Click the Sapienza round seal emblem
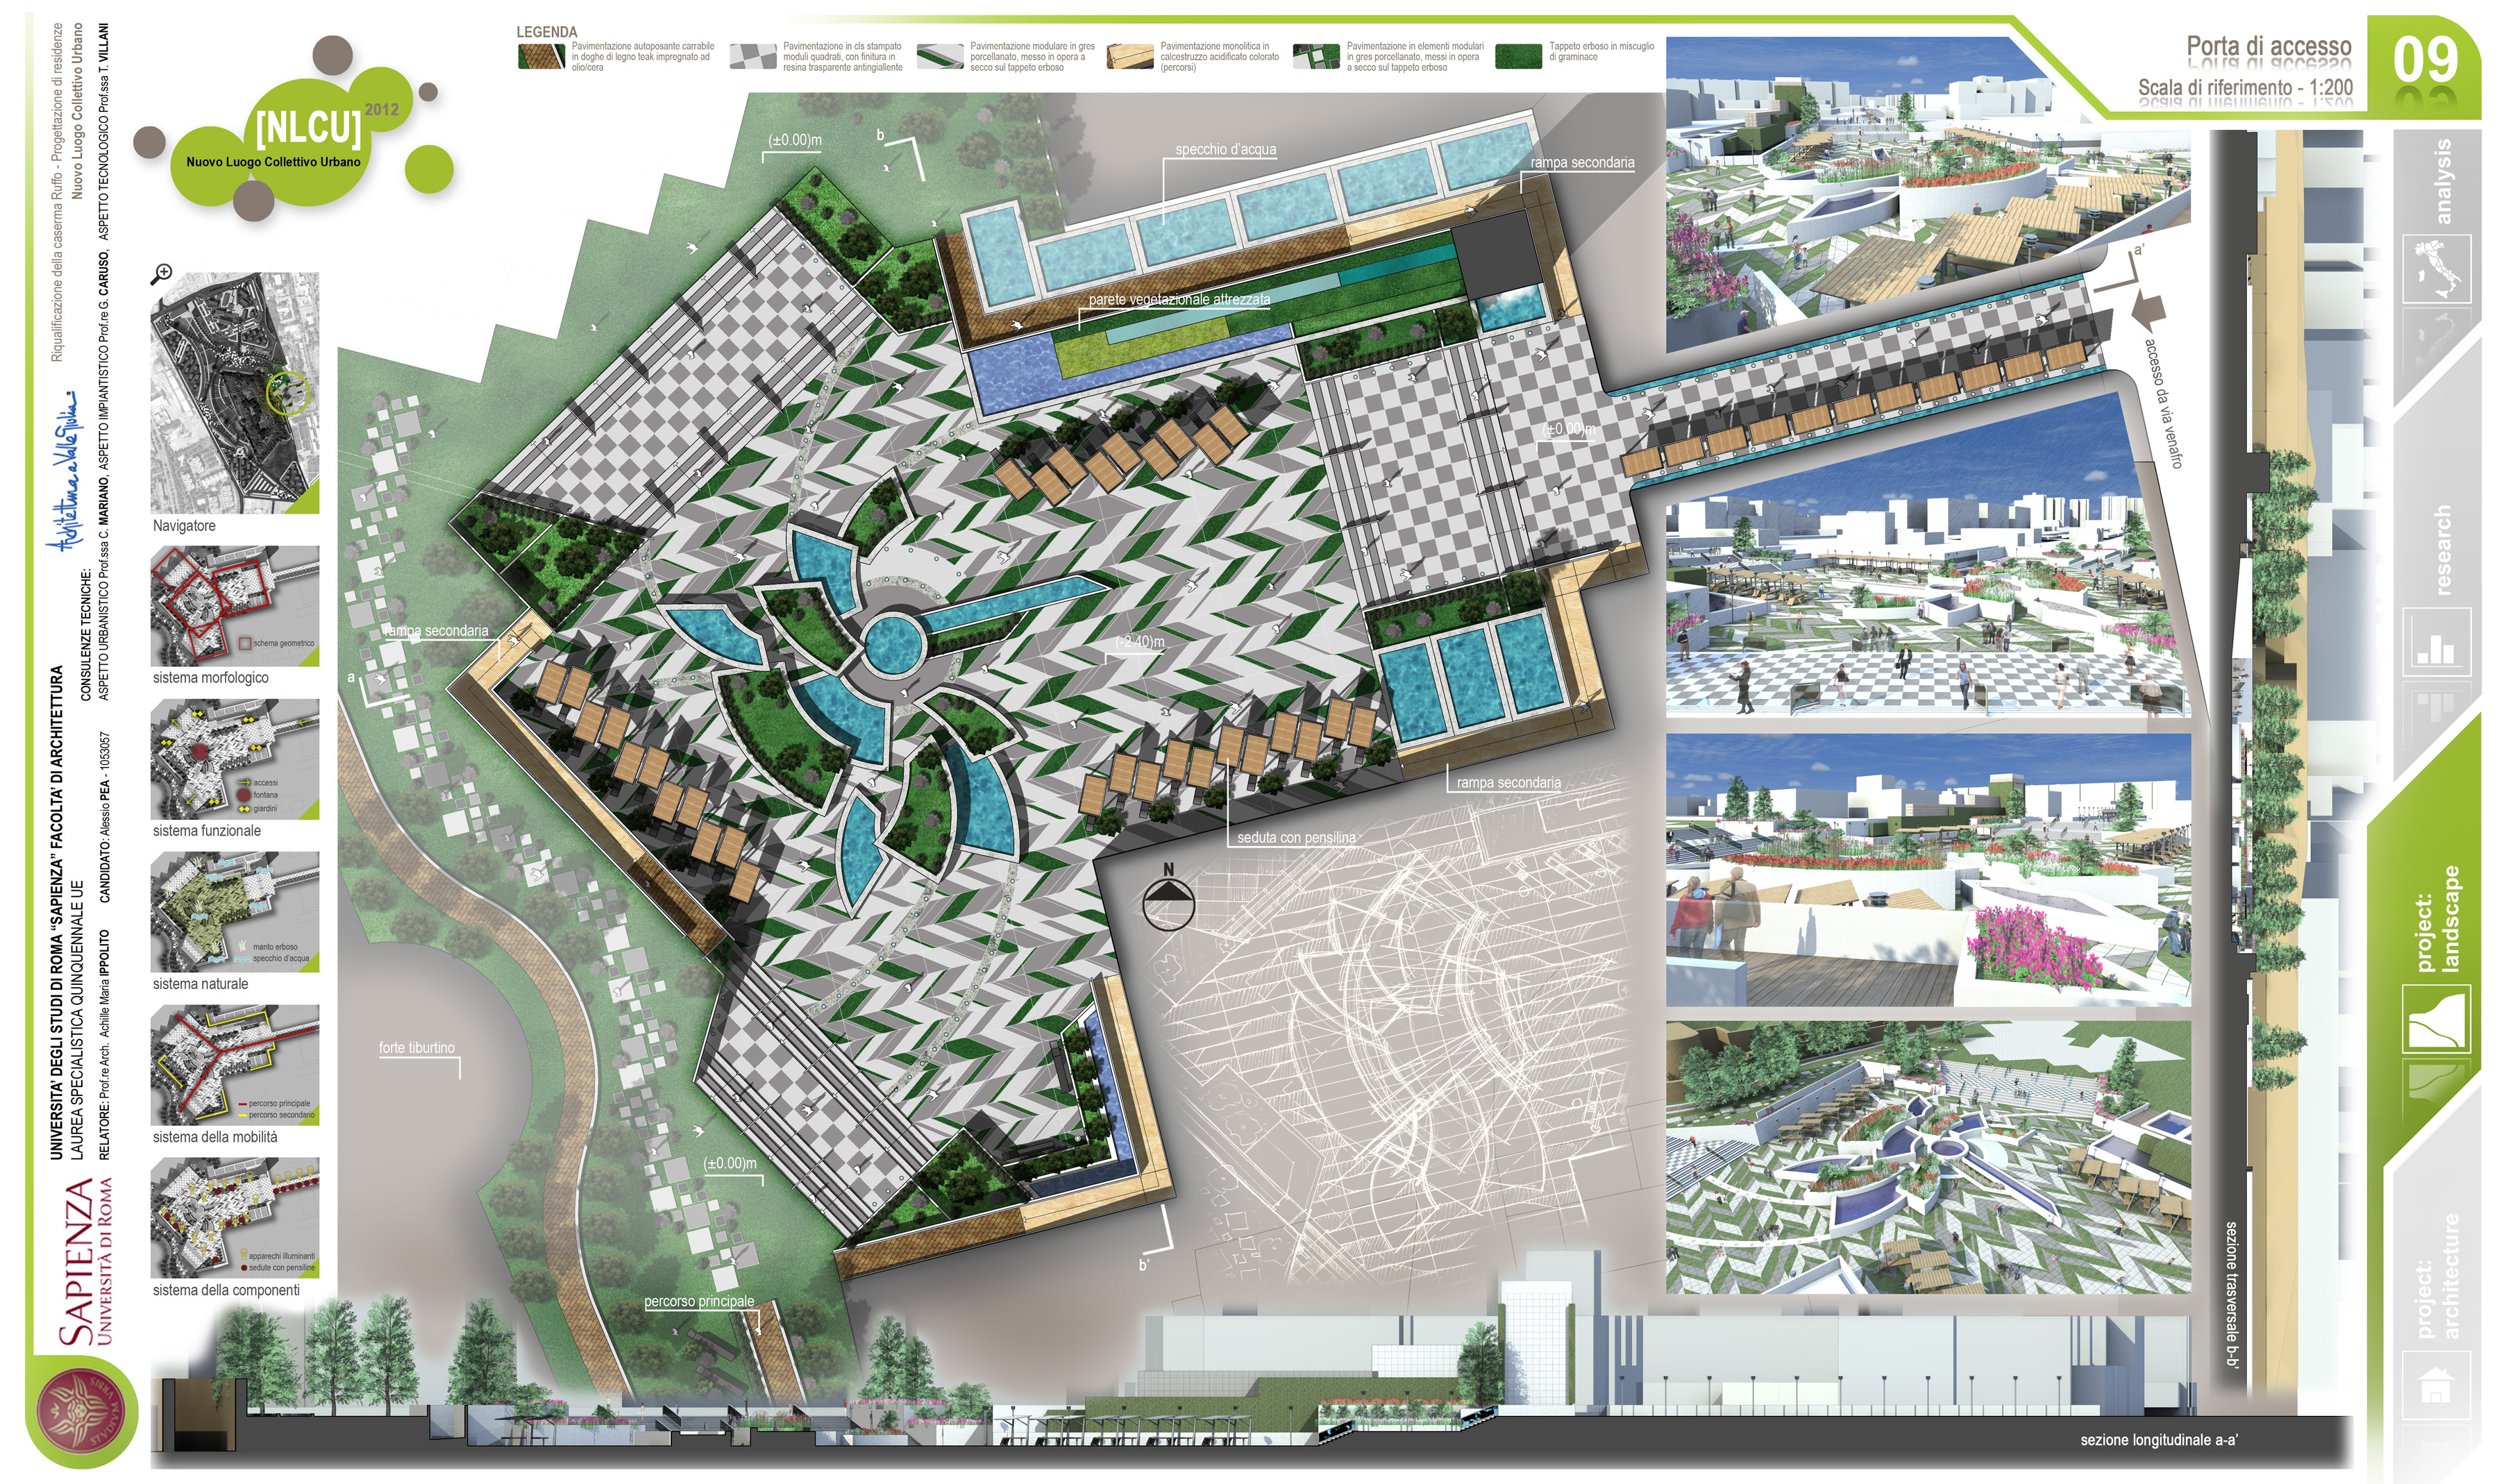The image size is (2499, 1484). (80, 1411)
